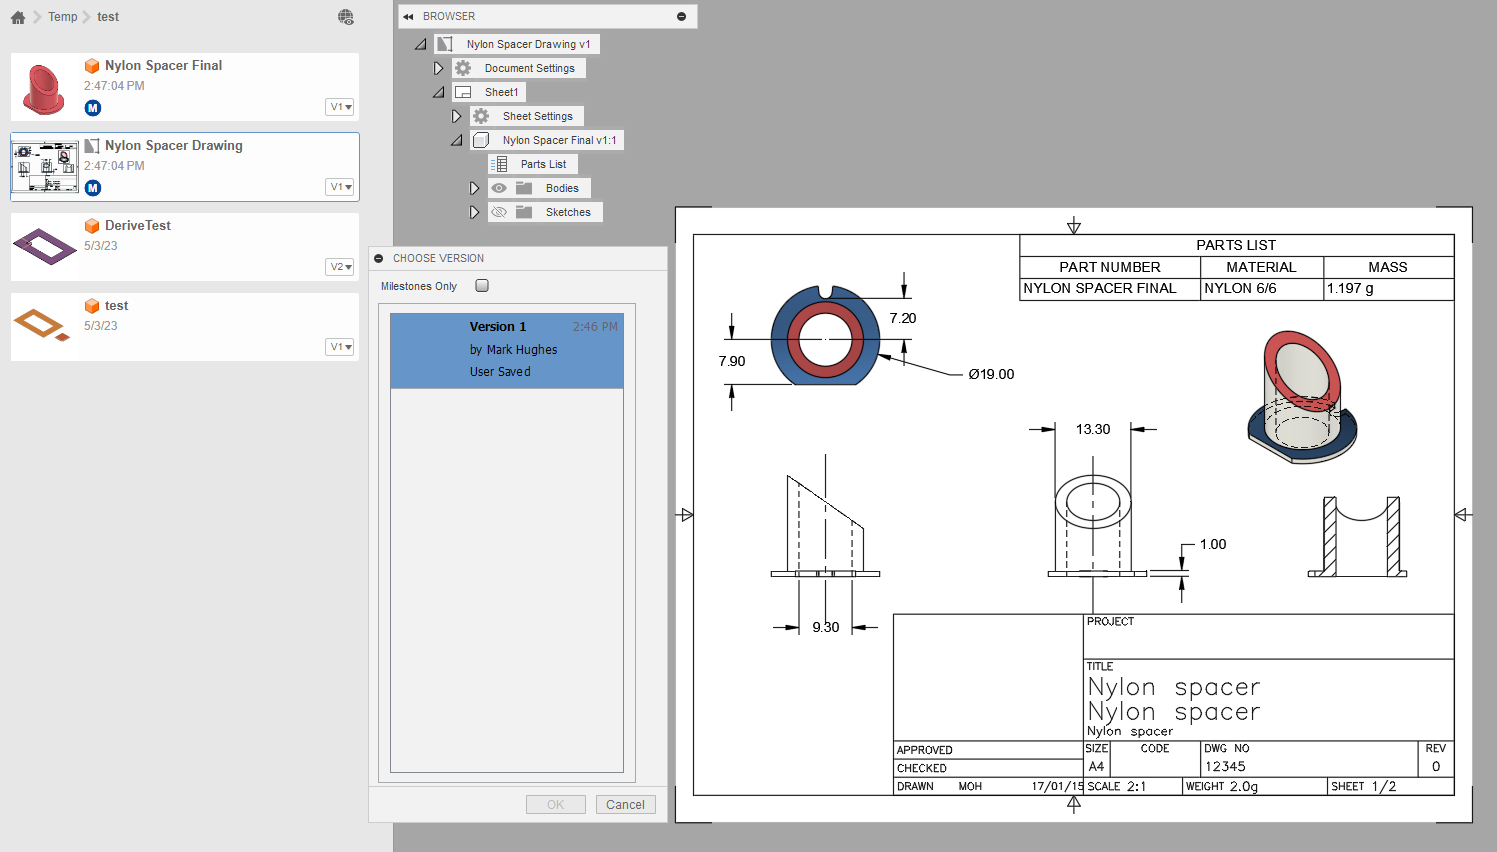Click the Document Settings gear icon
1497x852 pixels.
tap(463, 68)
